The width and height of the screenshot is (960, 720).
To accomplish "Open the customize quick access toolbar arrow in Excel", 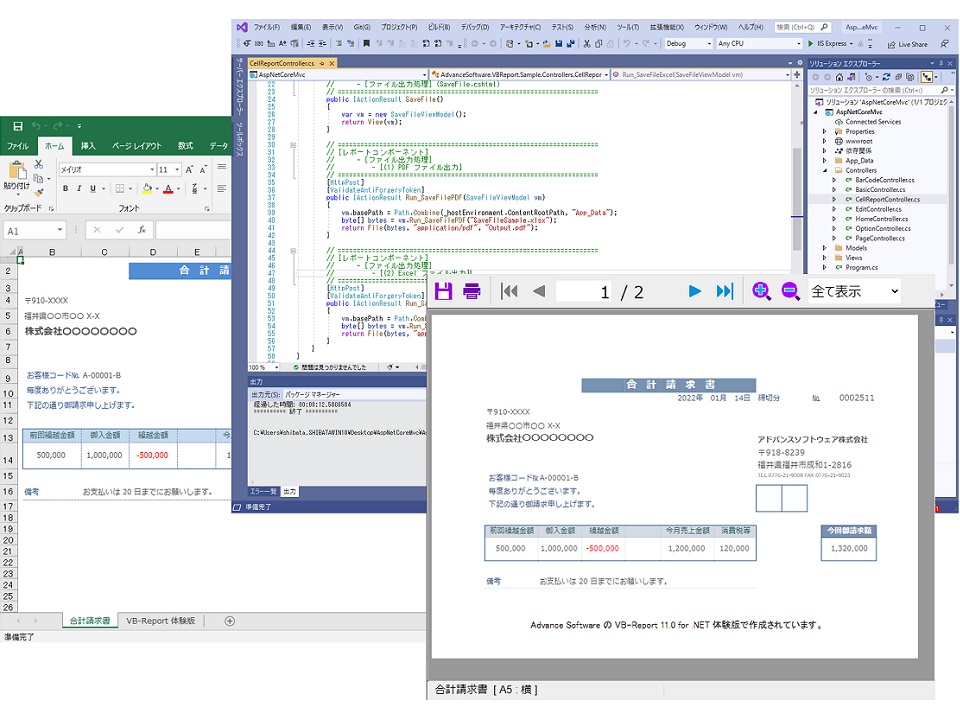I will coord(79,126).
